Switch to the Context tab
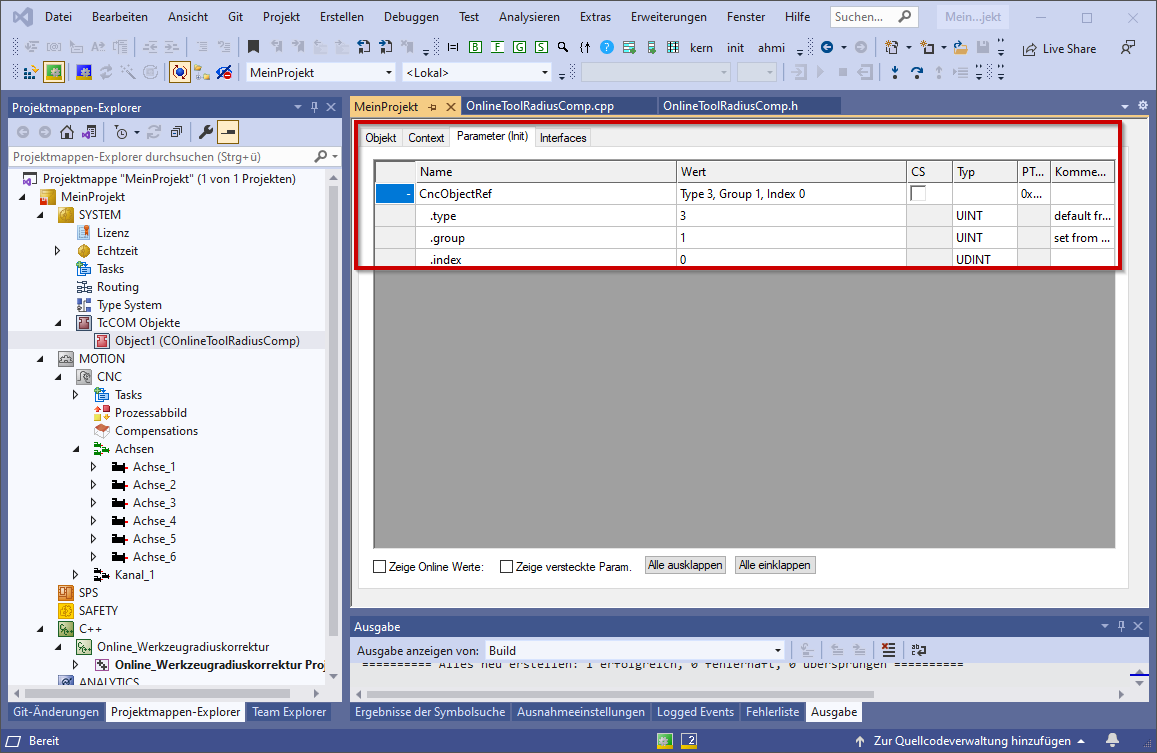The image size is (1157, 753). coord(426,137)
